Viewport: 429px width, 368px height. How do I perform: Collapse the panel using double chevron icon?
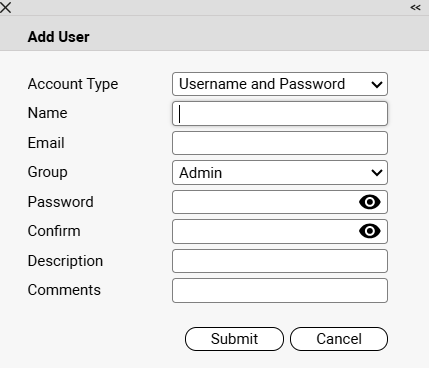[415, 7]
